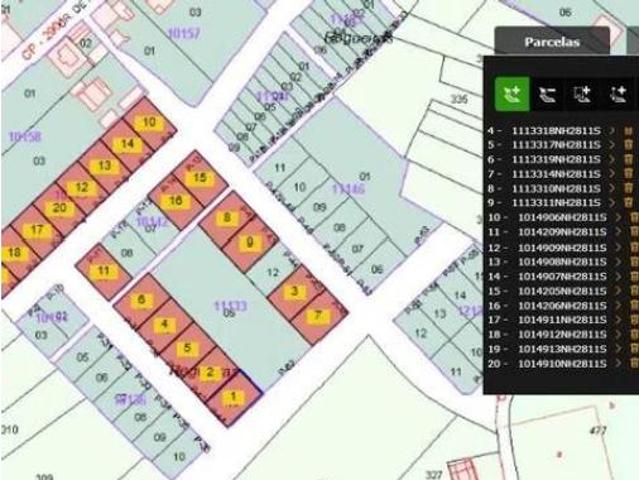The image size is (639, 480).
Task: Click block label 11133 on the map
Action: coord(230,306)
